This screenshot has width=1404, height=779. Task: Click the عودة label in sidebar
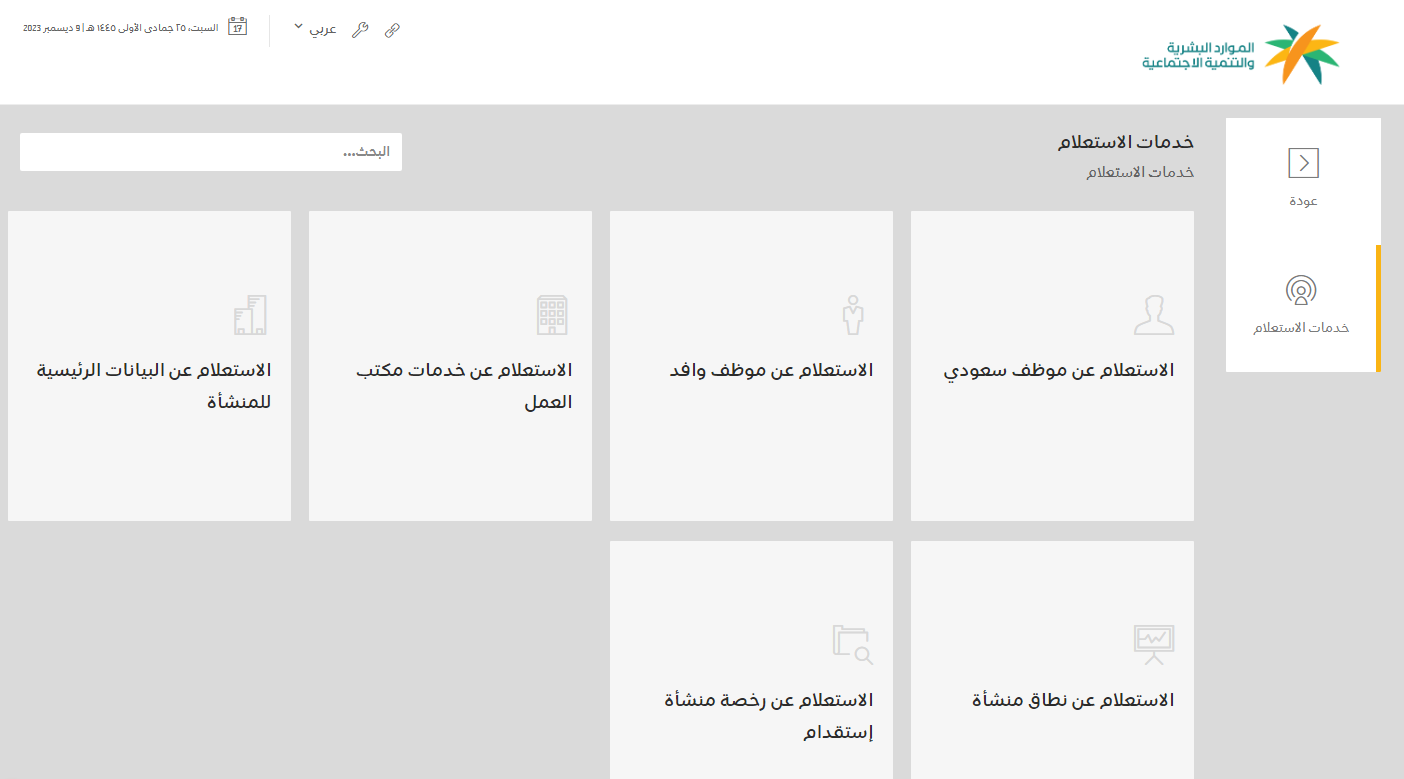point(1303,201)
